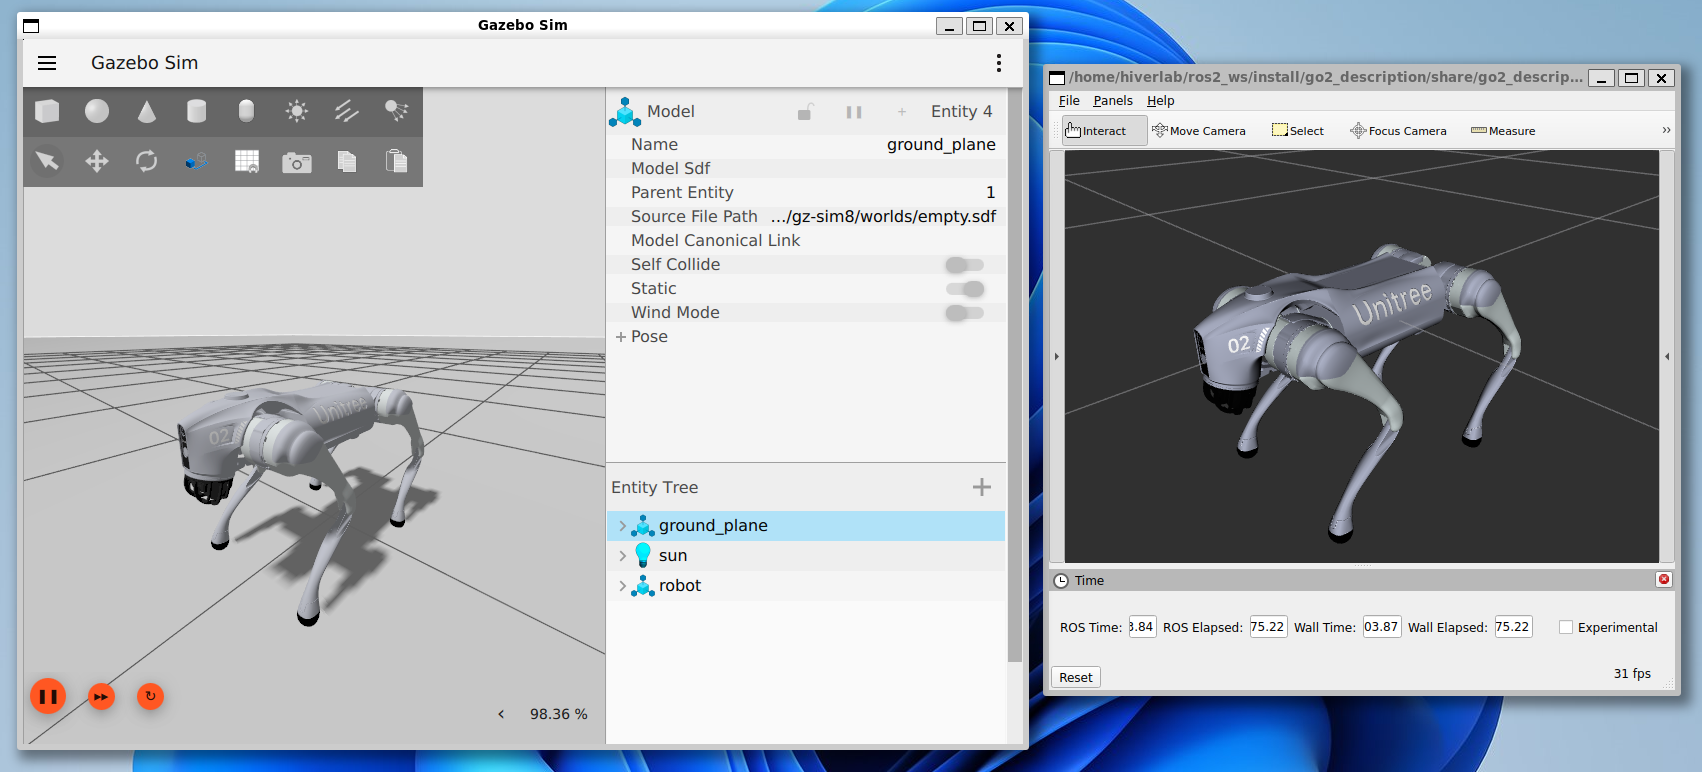
Task: Open the Gazebo Sim window menu icon
Action: click(31, 25)
